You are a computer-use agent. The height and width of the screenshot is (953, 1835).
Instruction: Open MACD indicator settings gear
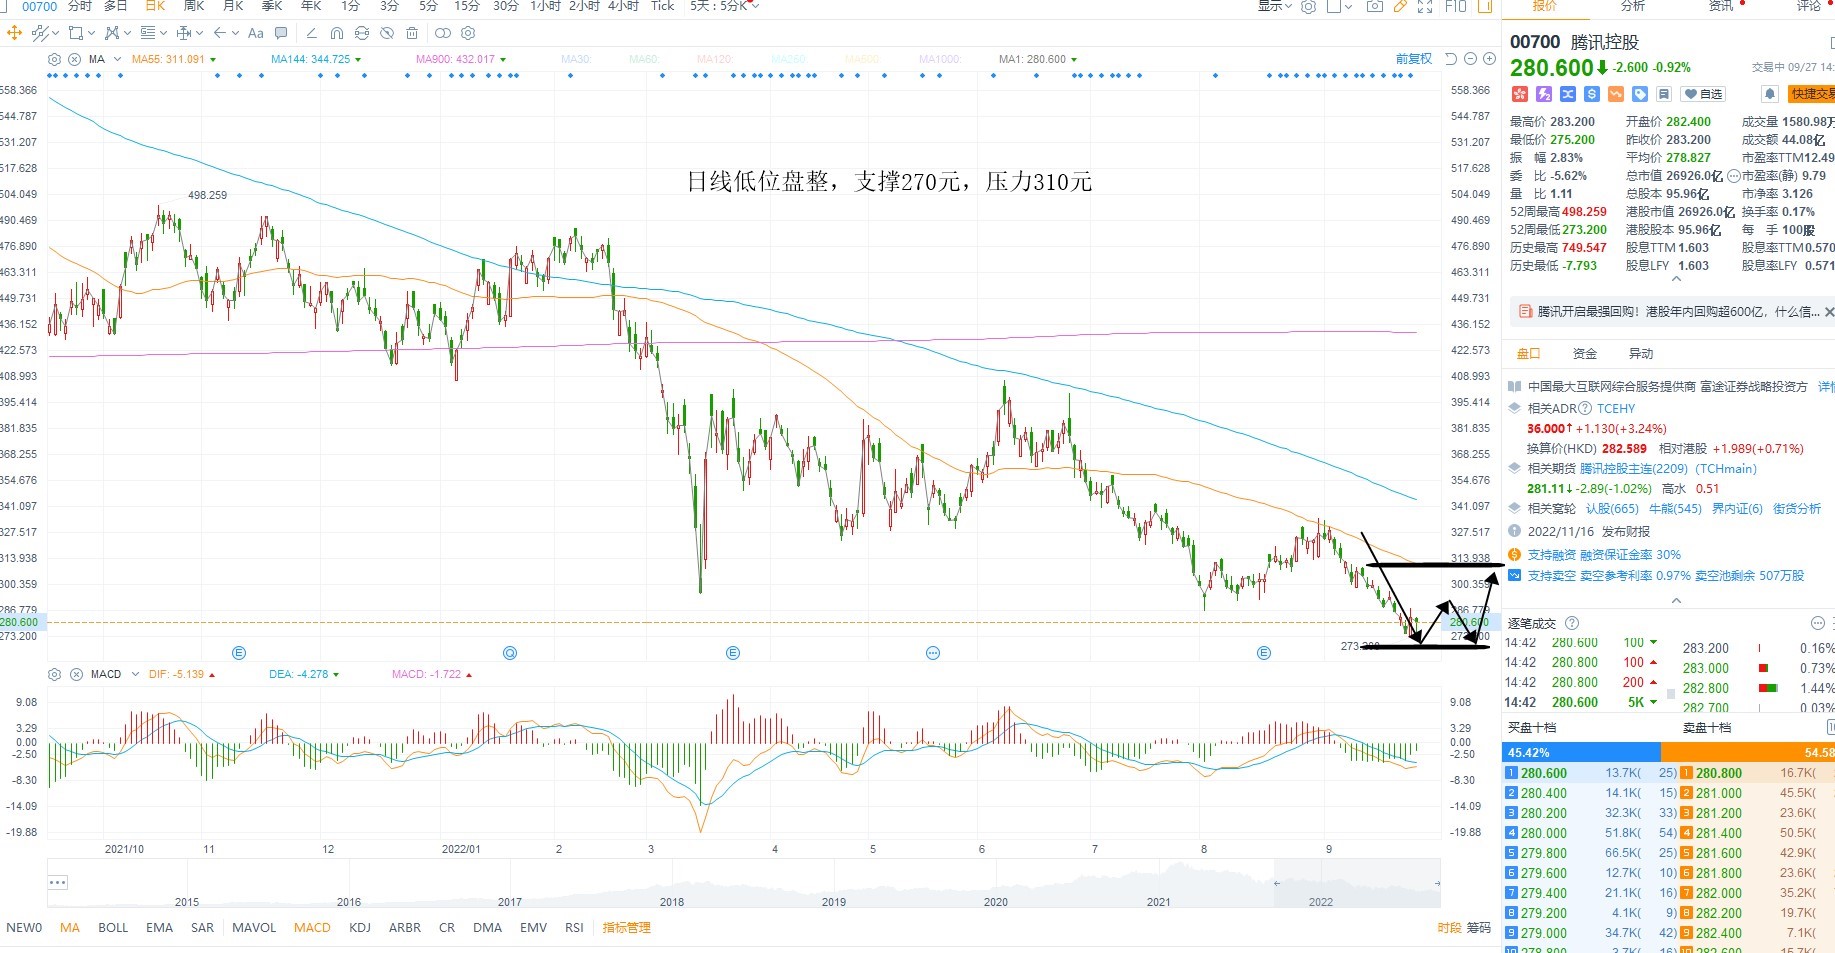(x=55, y=674)
